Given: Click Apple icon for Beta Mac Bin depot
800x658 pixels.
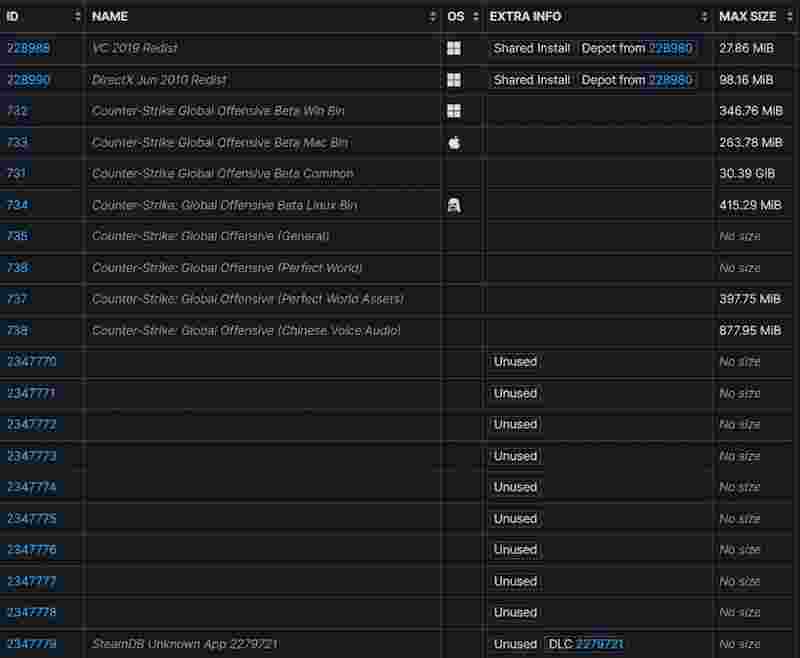Looking at the screenshot, I should tap(454, 142).
